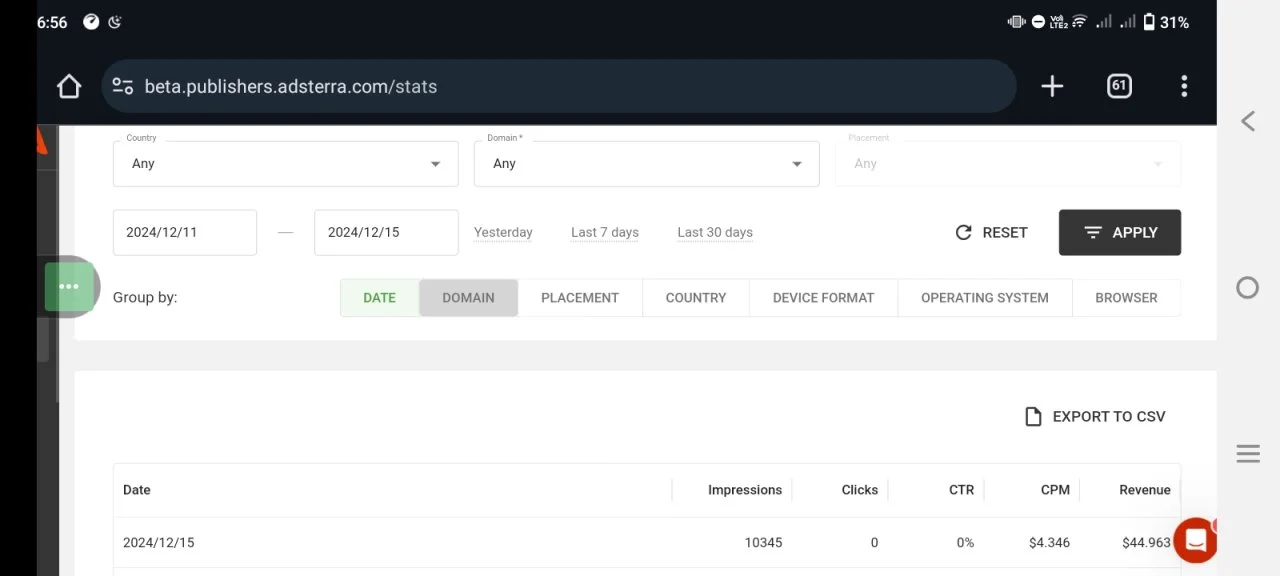Tap the Wi-Fi status icon
The width and height of the screenshot is (1280, 576).
(1079, 22)
